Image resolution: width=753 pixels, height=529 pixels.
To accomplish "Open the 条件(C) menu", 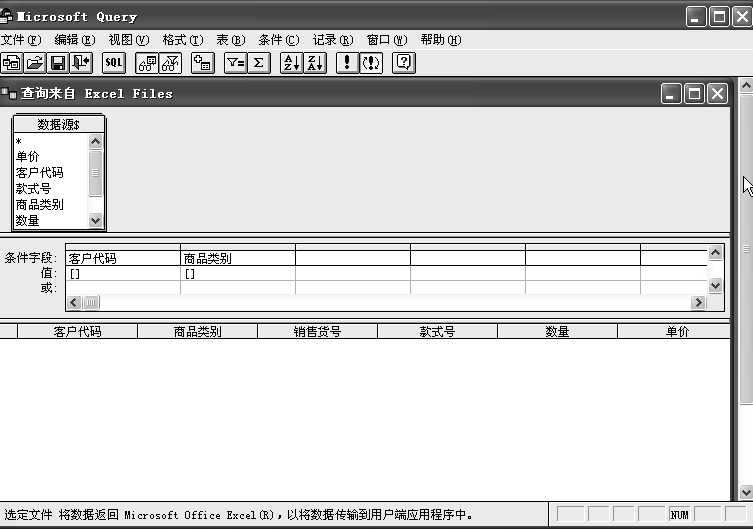I will tap(279, 40).
